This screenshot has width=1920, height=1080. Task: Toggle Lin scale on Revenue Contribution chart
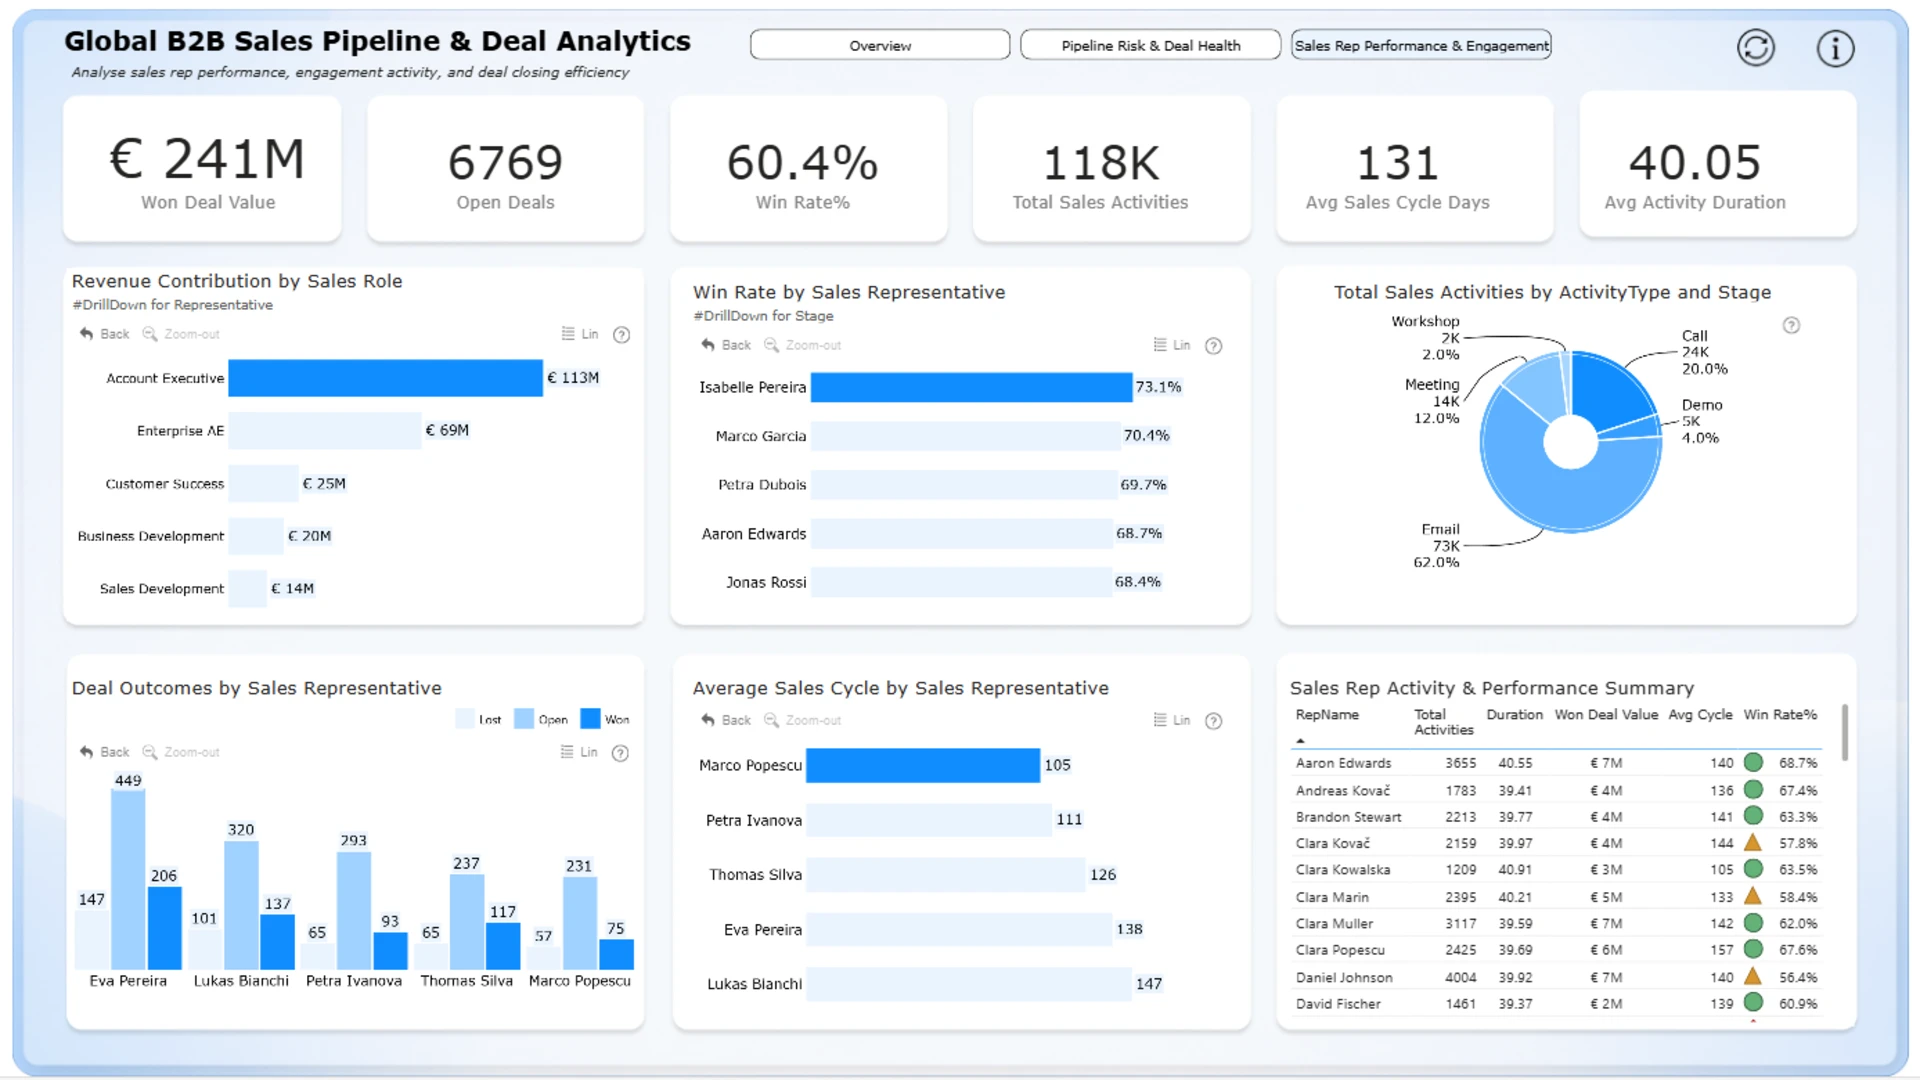click(x=580, y=334)
